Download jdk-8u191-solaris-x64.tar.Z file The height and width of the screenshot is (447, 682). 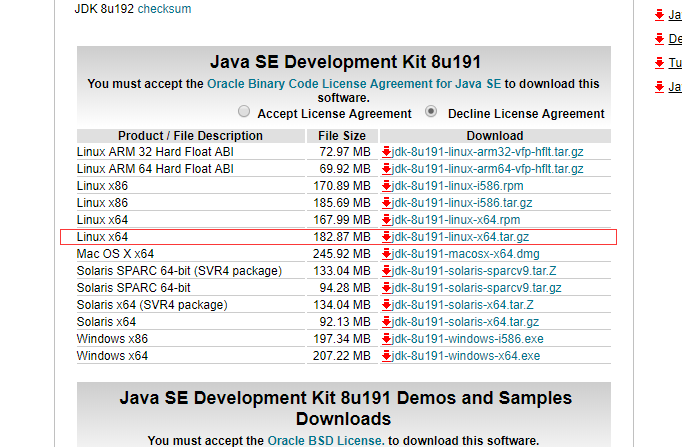point(463,304)
